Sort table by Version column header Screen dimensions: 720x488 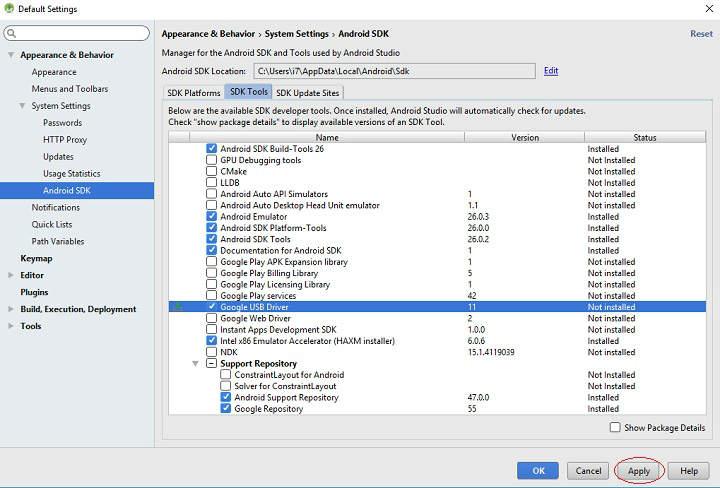coord(525,137)
